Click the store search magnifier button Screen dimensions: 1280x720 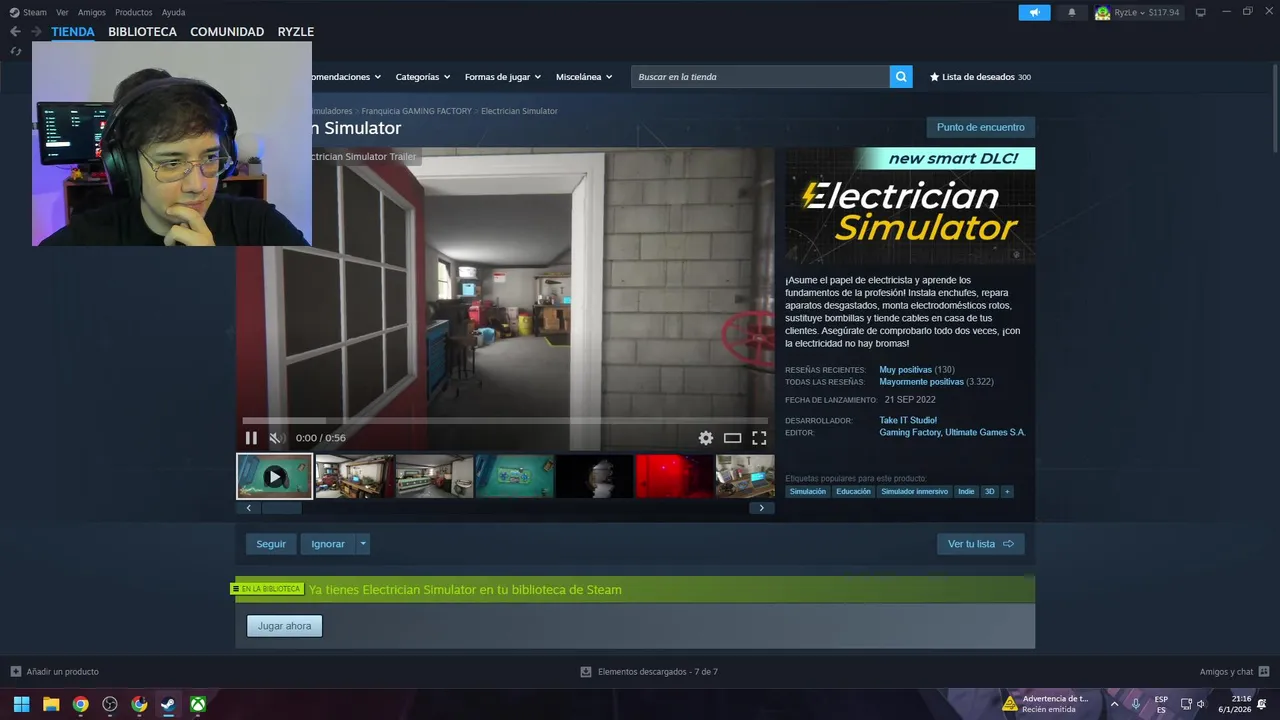901,77
